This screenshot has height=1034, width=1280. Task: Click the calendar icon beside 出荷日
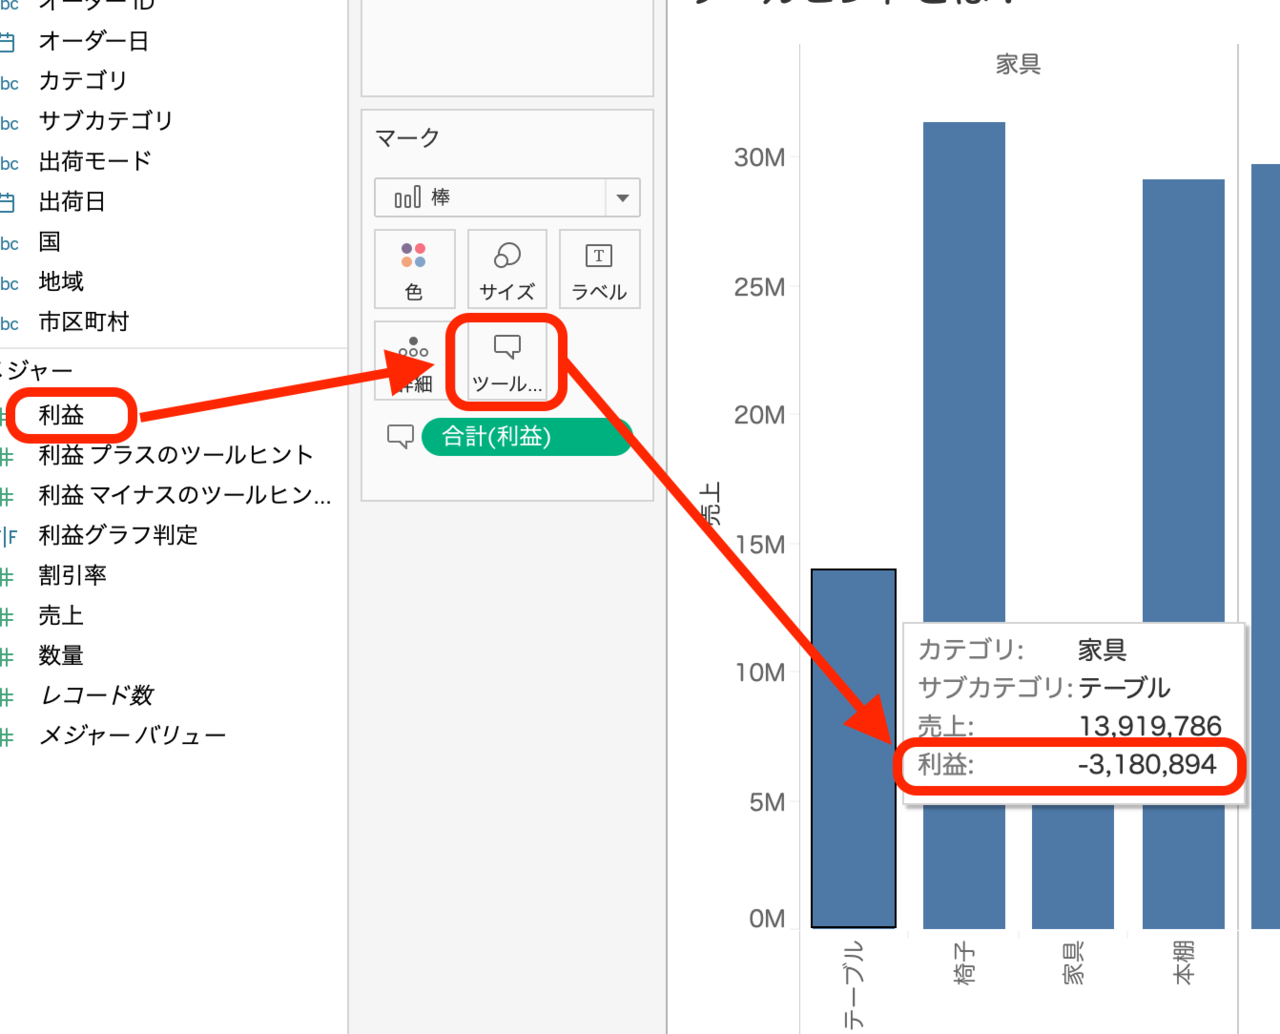coord(7,203)
